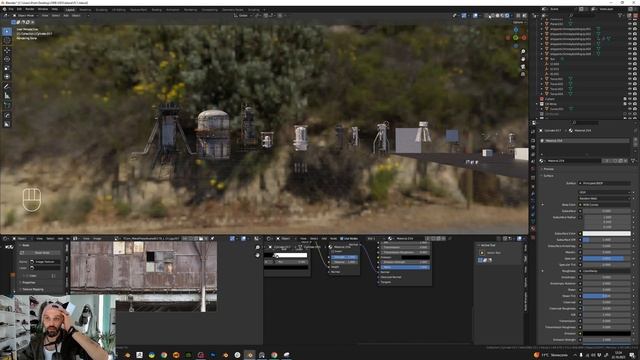Select the 3D Cursor tool

[x=7, y=40]
